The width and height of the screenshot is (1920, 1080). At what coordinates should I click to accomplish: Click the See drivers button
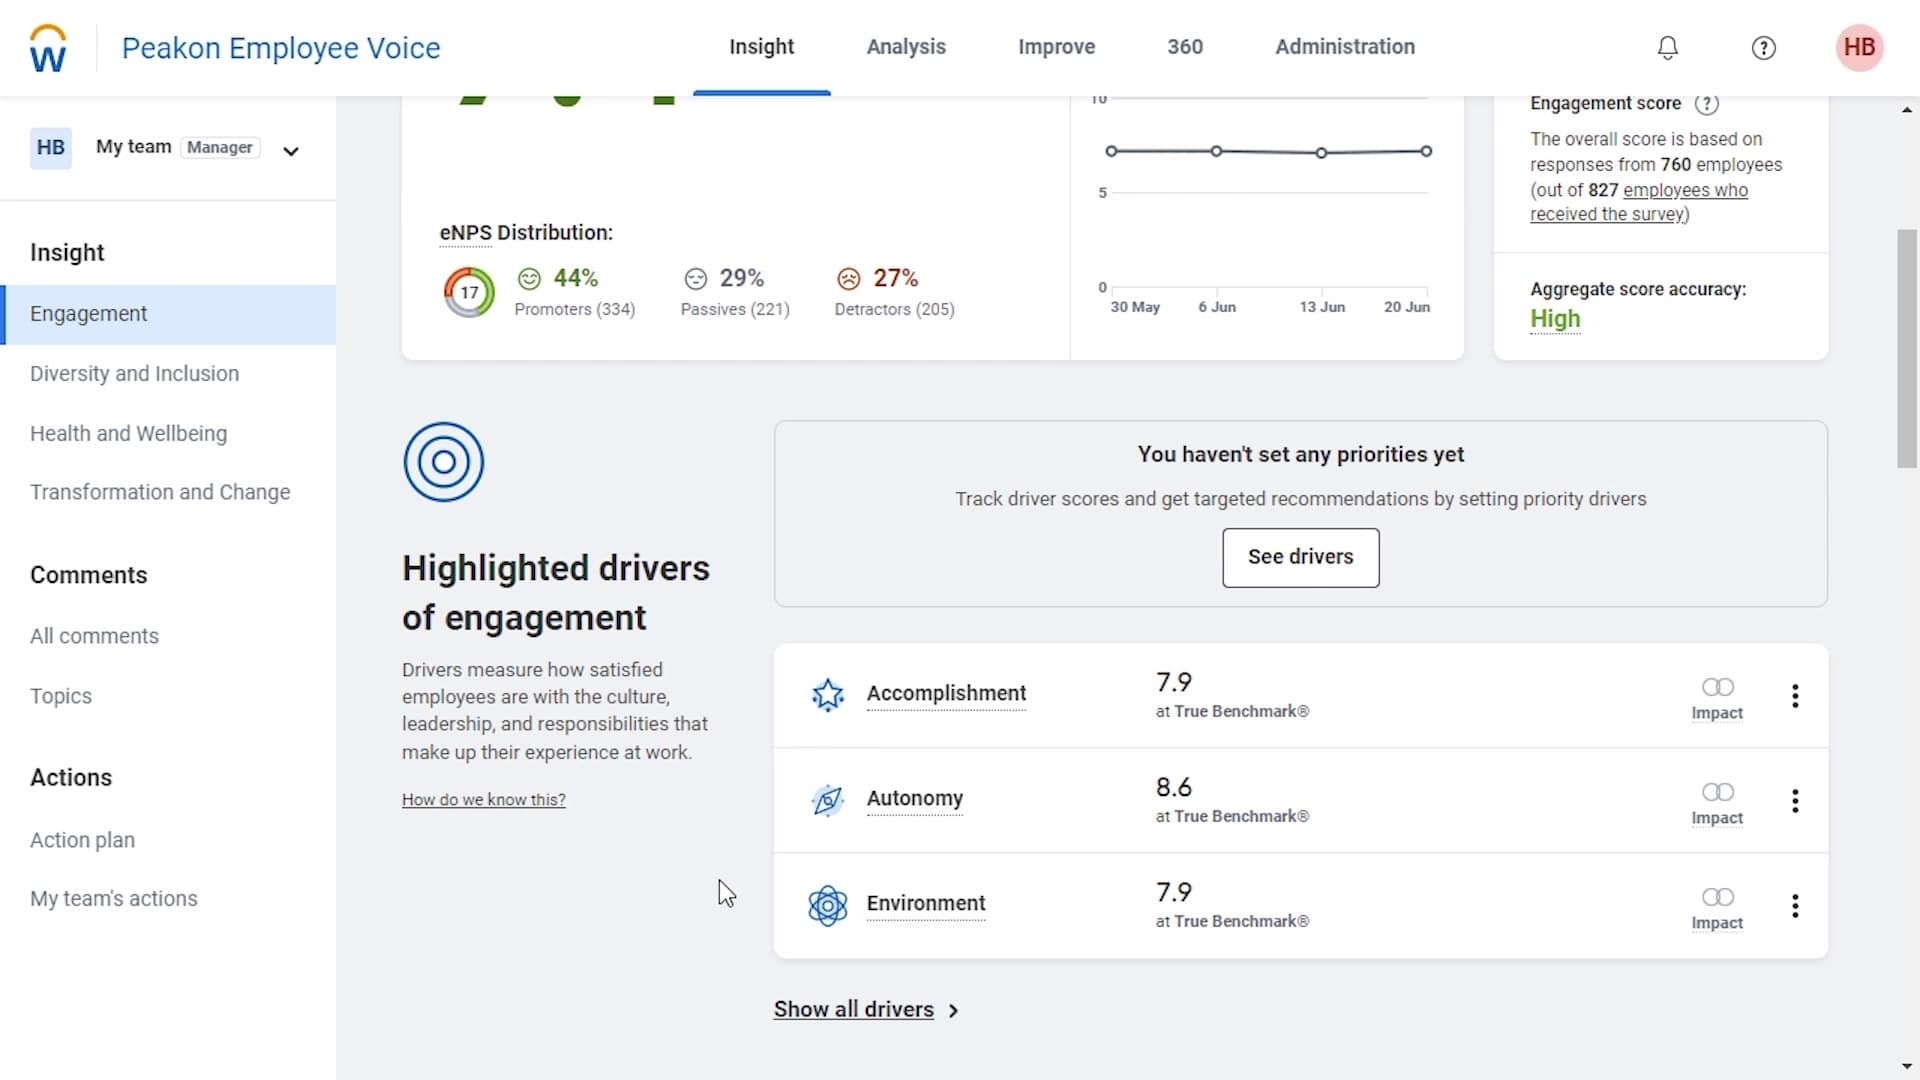pos(1300,558)
